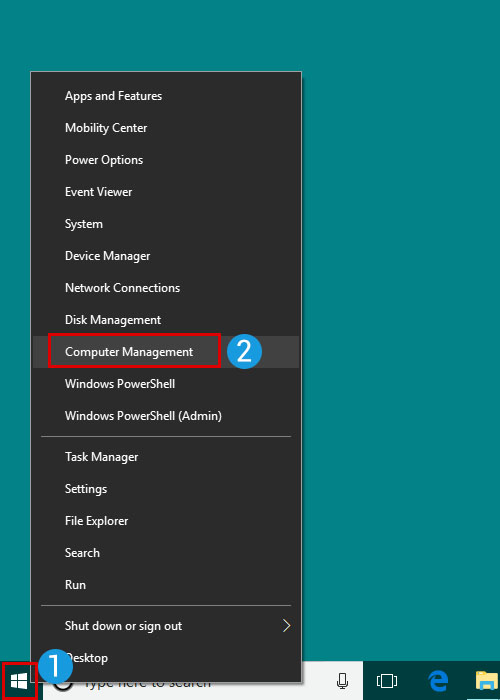This screenshot has width=500, height=700.
Task: Open the Run dialog entry
Action: (166, 585)
